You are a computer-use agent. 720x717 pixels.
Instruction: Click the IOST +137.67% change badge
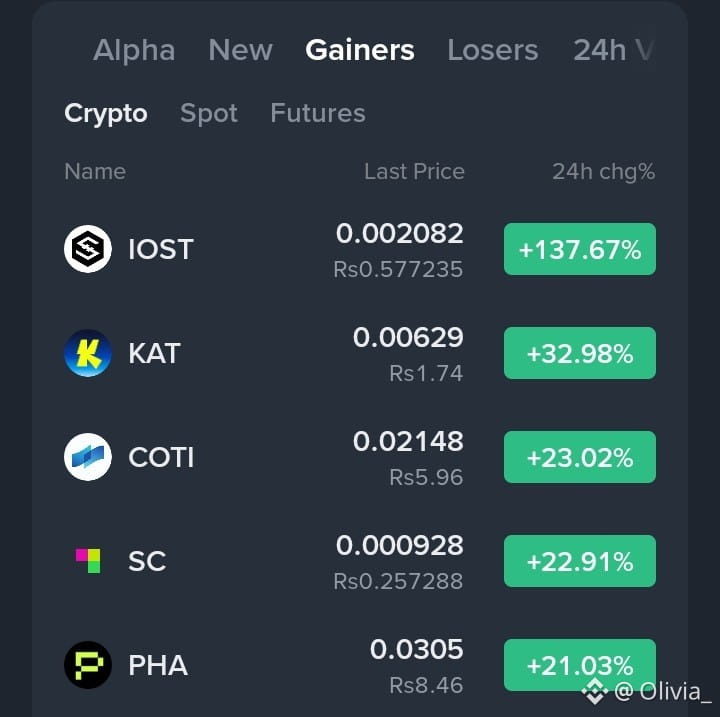(579, 249)
